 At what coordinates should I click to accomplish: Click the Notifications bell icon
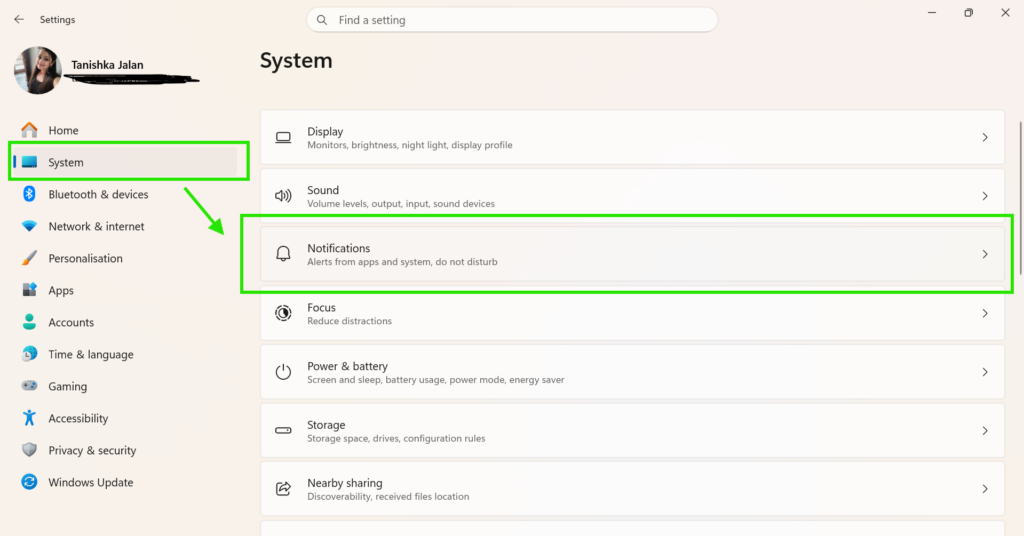283,254
